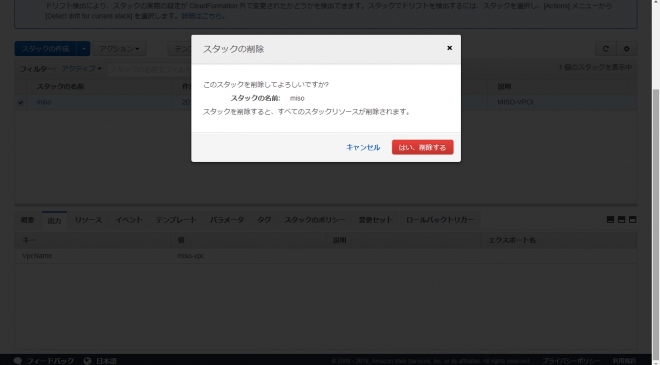Open the ロールバックトリガー tab
The height and width of the screenshot is (365, 660).
tap(440, 220)
